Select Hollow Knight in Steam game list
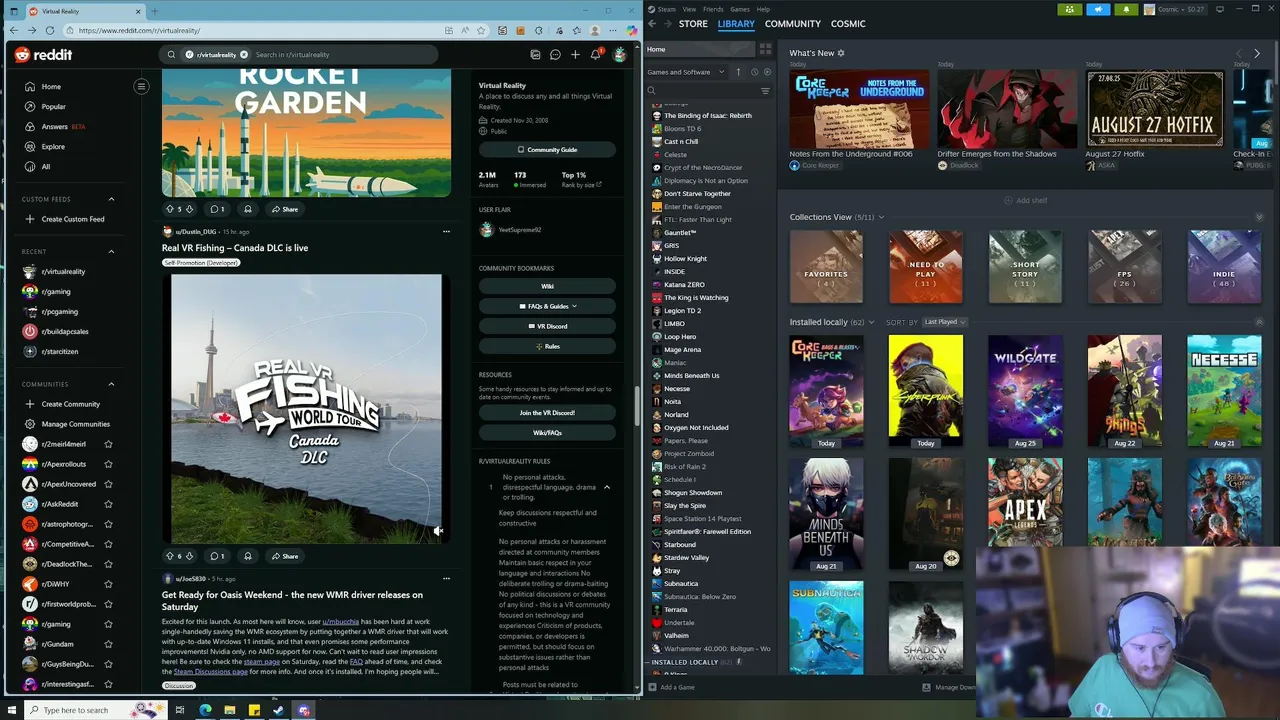The height and width of the screenshot is (720, 1280). [685, 259]
